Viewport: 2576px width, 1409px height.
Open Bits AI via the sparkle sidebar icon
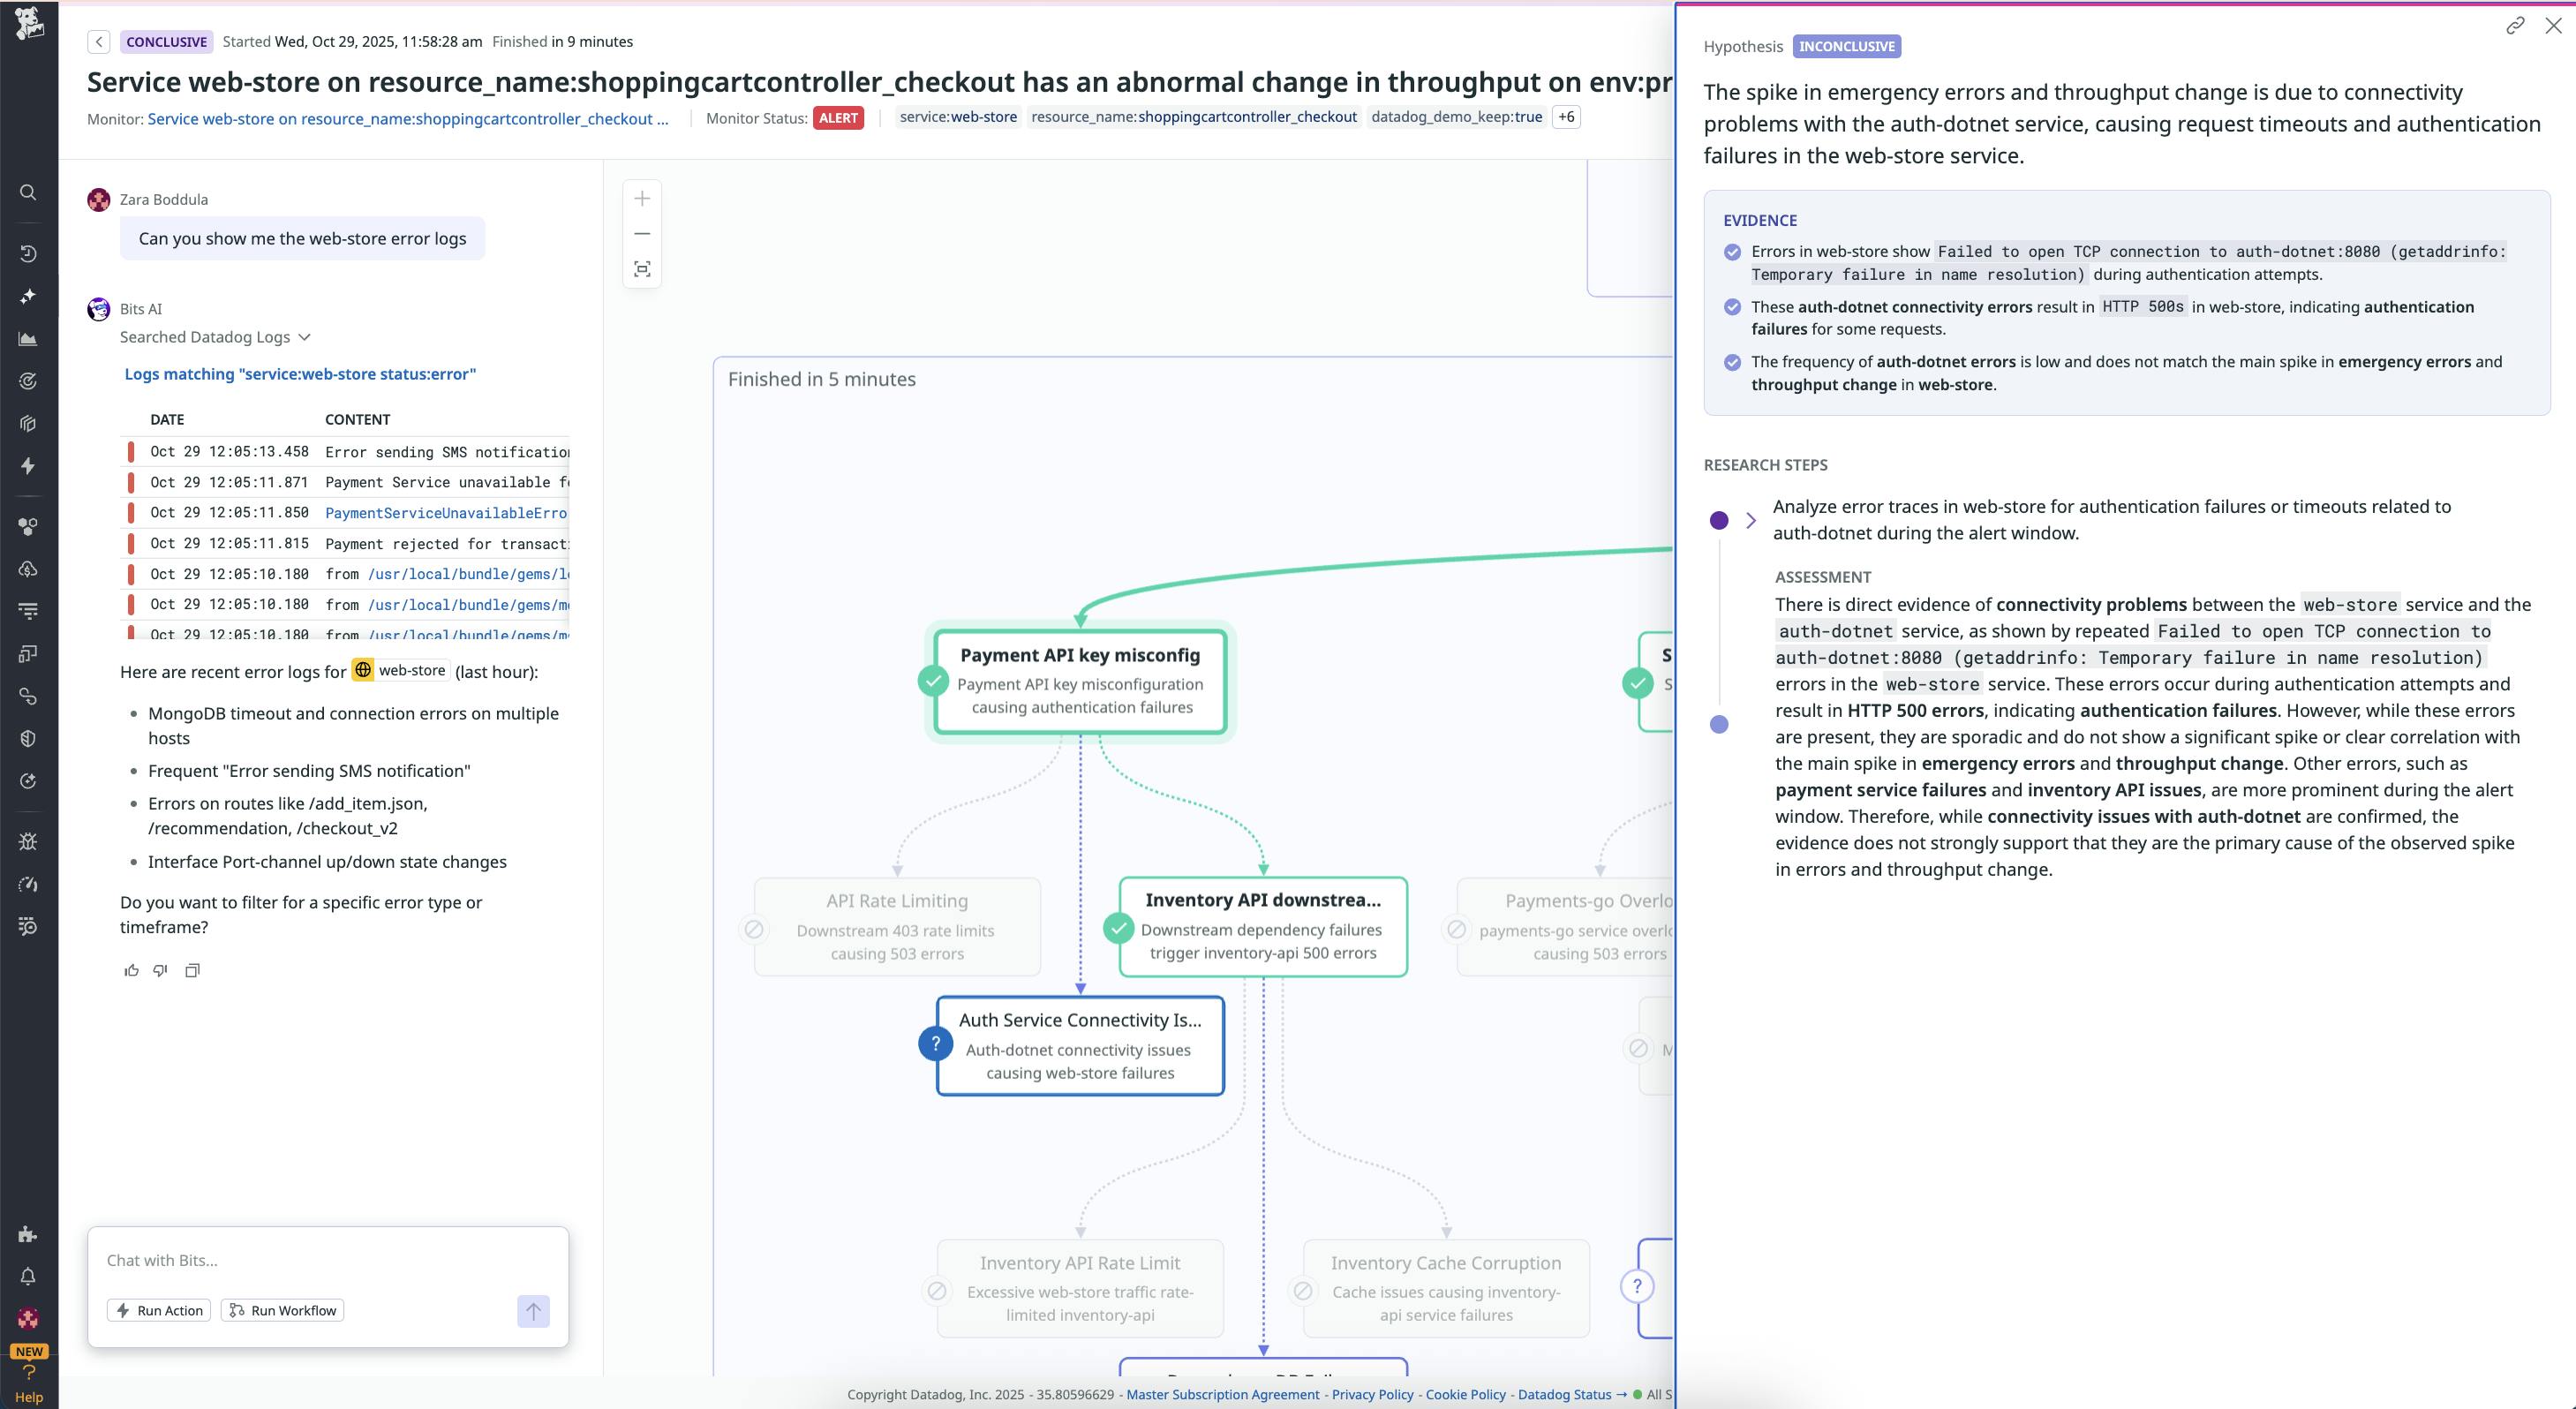(28, 295)
